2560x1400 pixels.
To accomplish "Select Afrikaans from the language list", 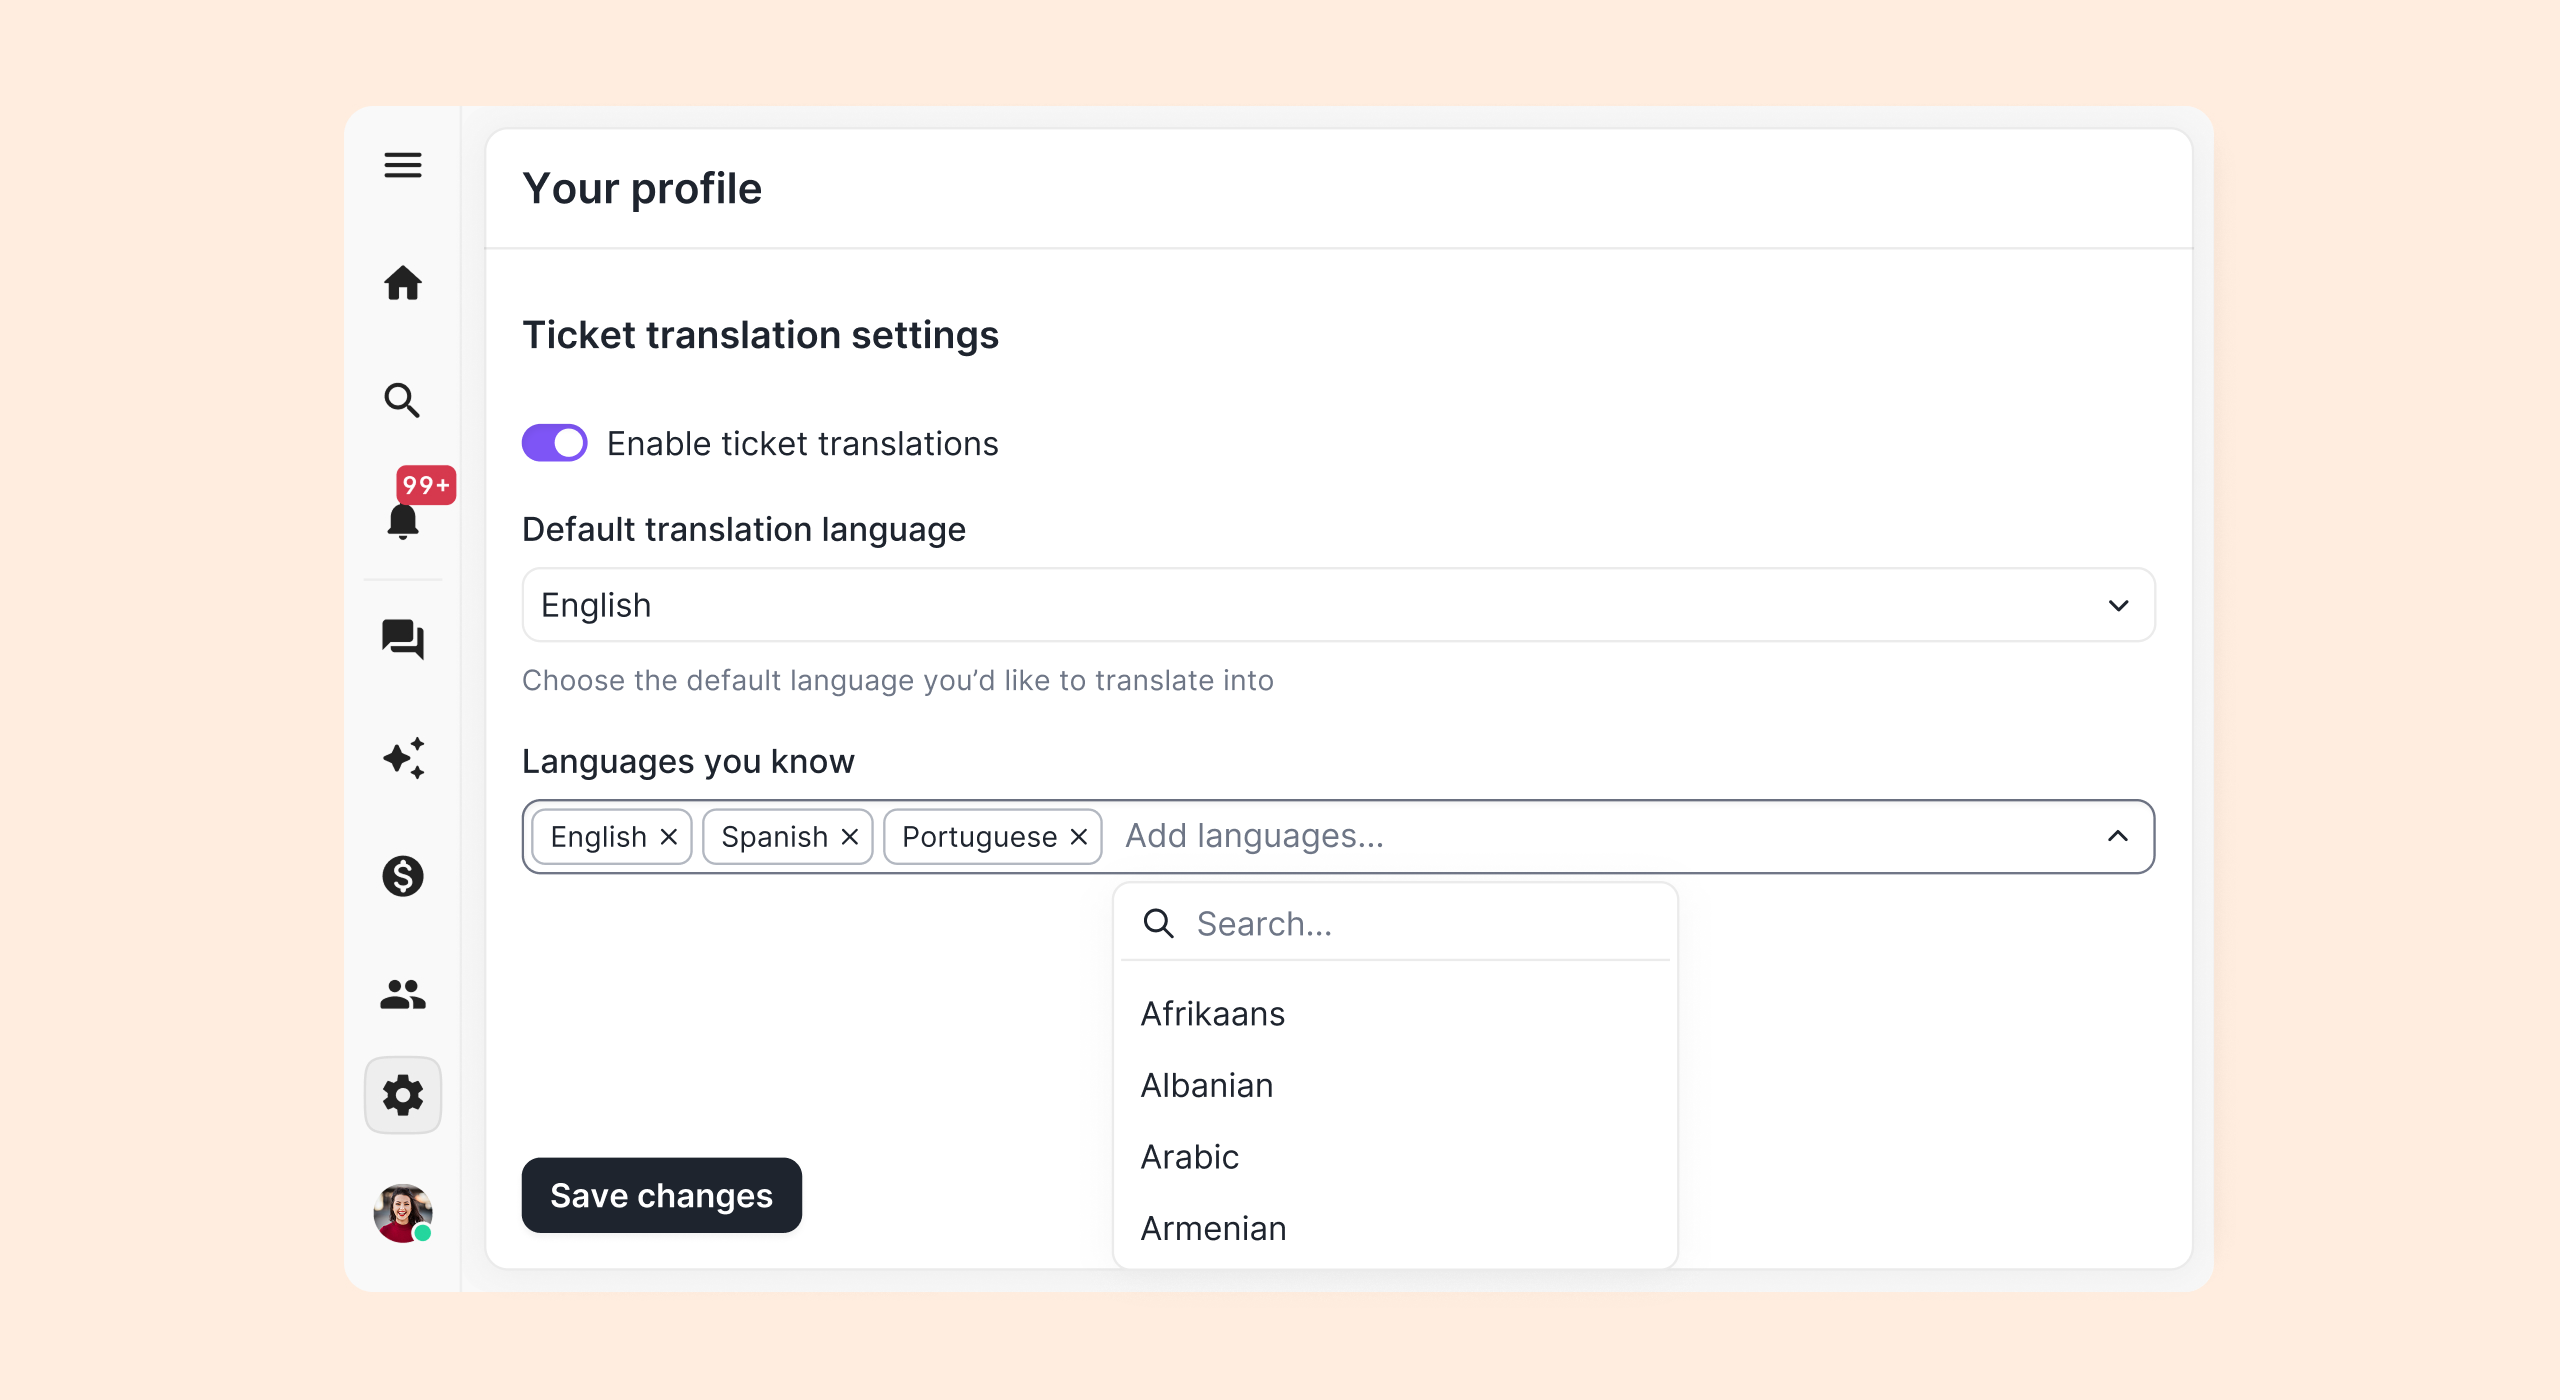I will [1212, 1014].
